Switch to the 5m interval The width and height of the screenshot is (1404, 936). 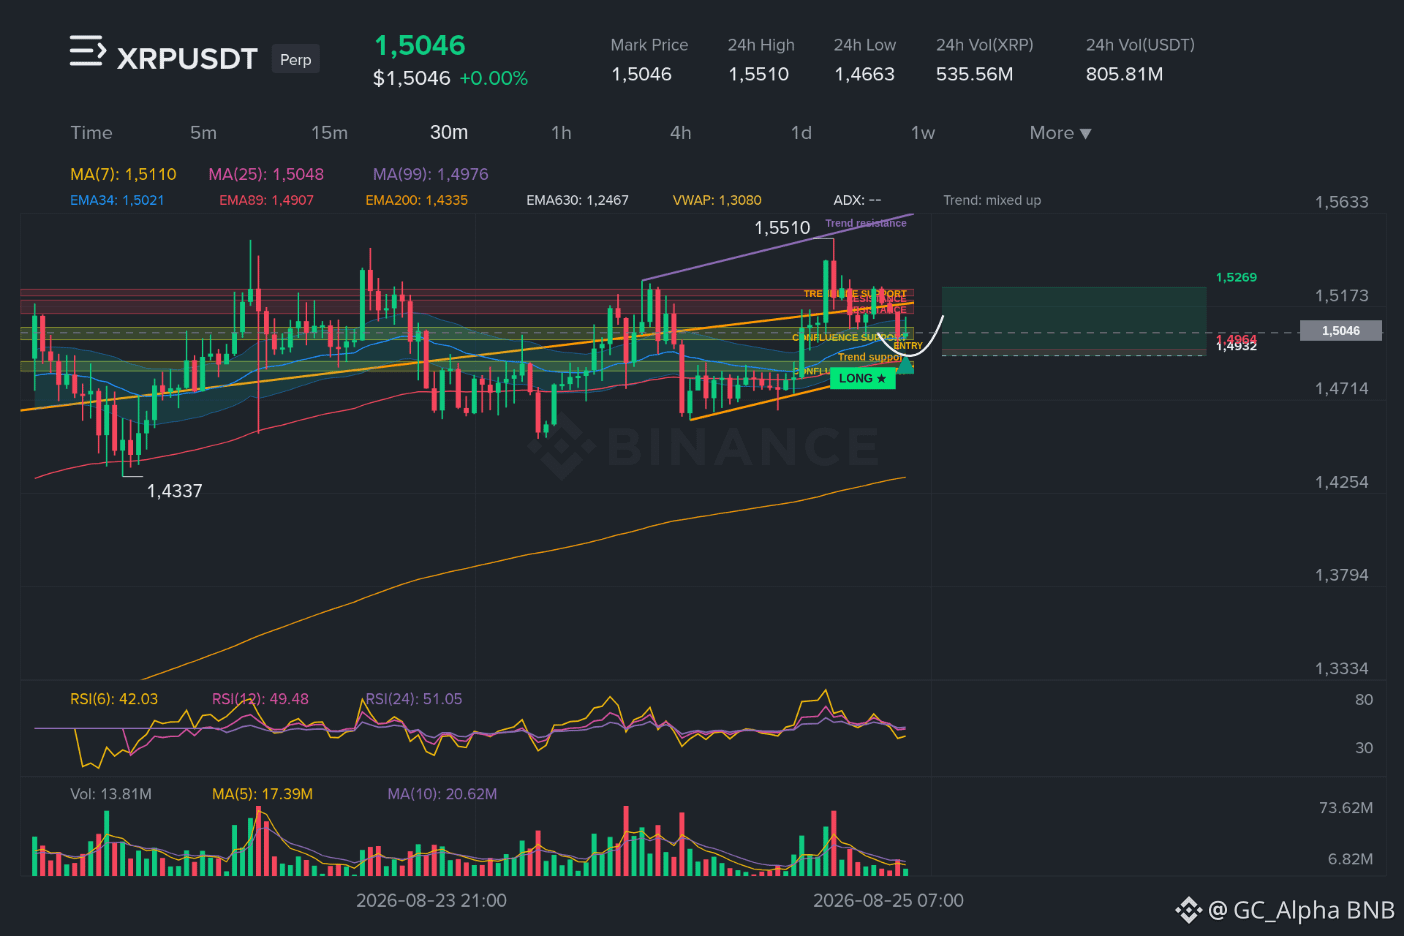click(203, 133)
